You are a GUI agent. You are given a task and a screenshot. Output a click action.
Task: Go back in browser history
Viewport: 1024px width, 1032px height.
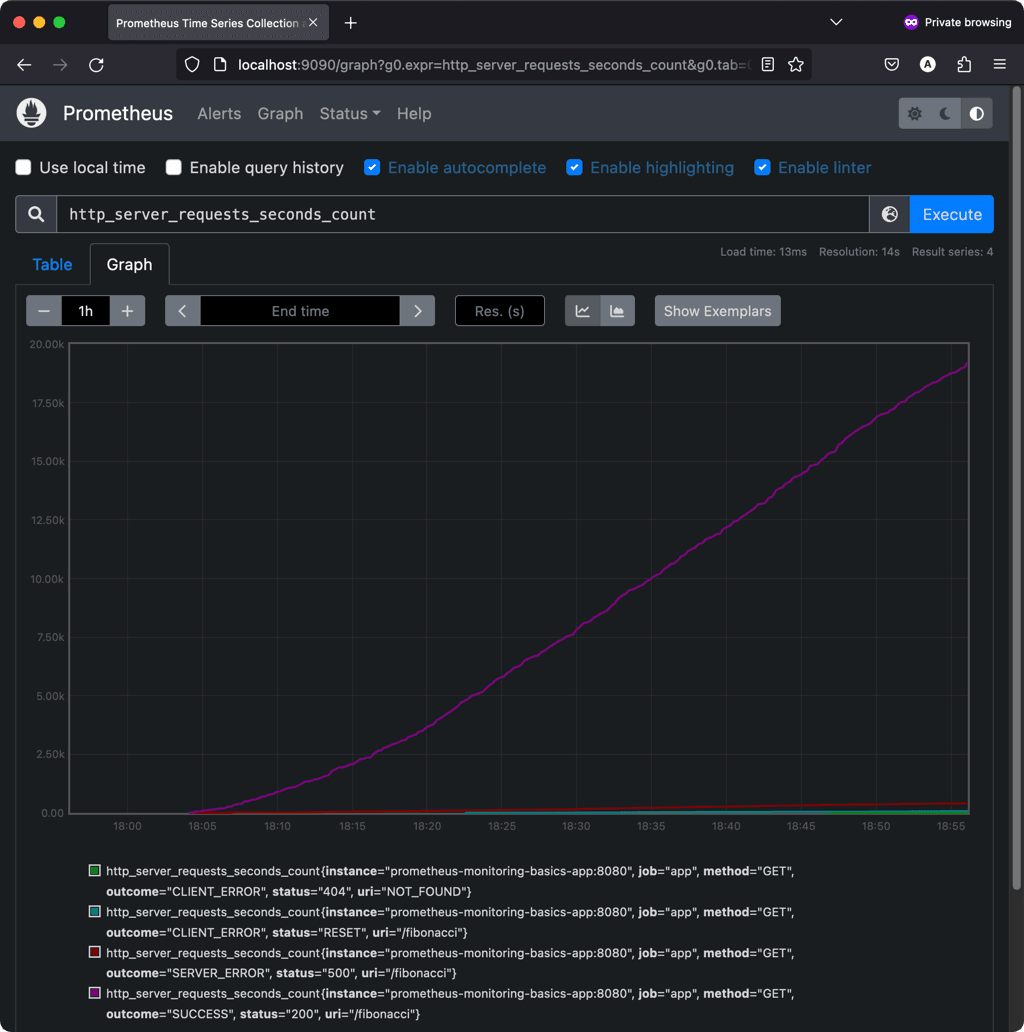click(x=24, y=64)
